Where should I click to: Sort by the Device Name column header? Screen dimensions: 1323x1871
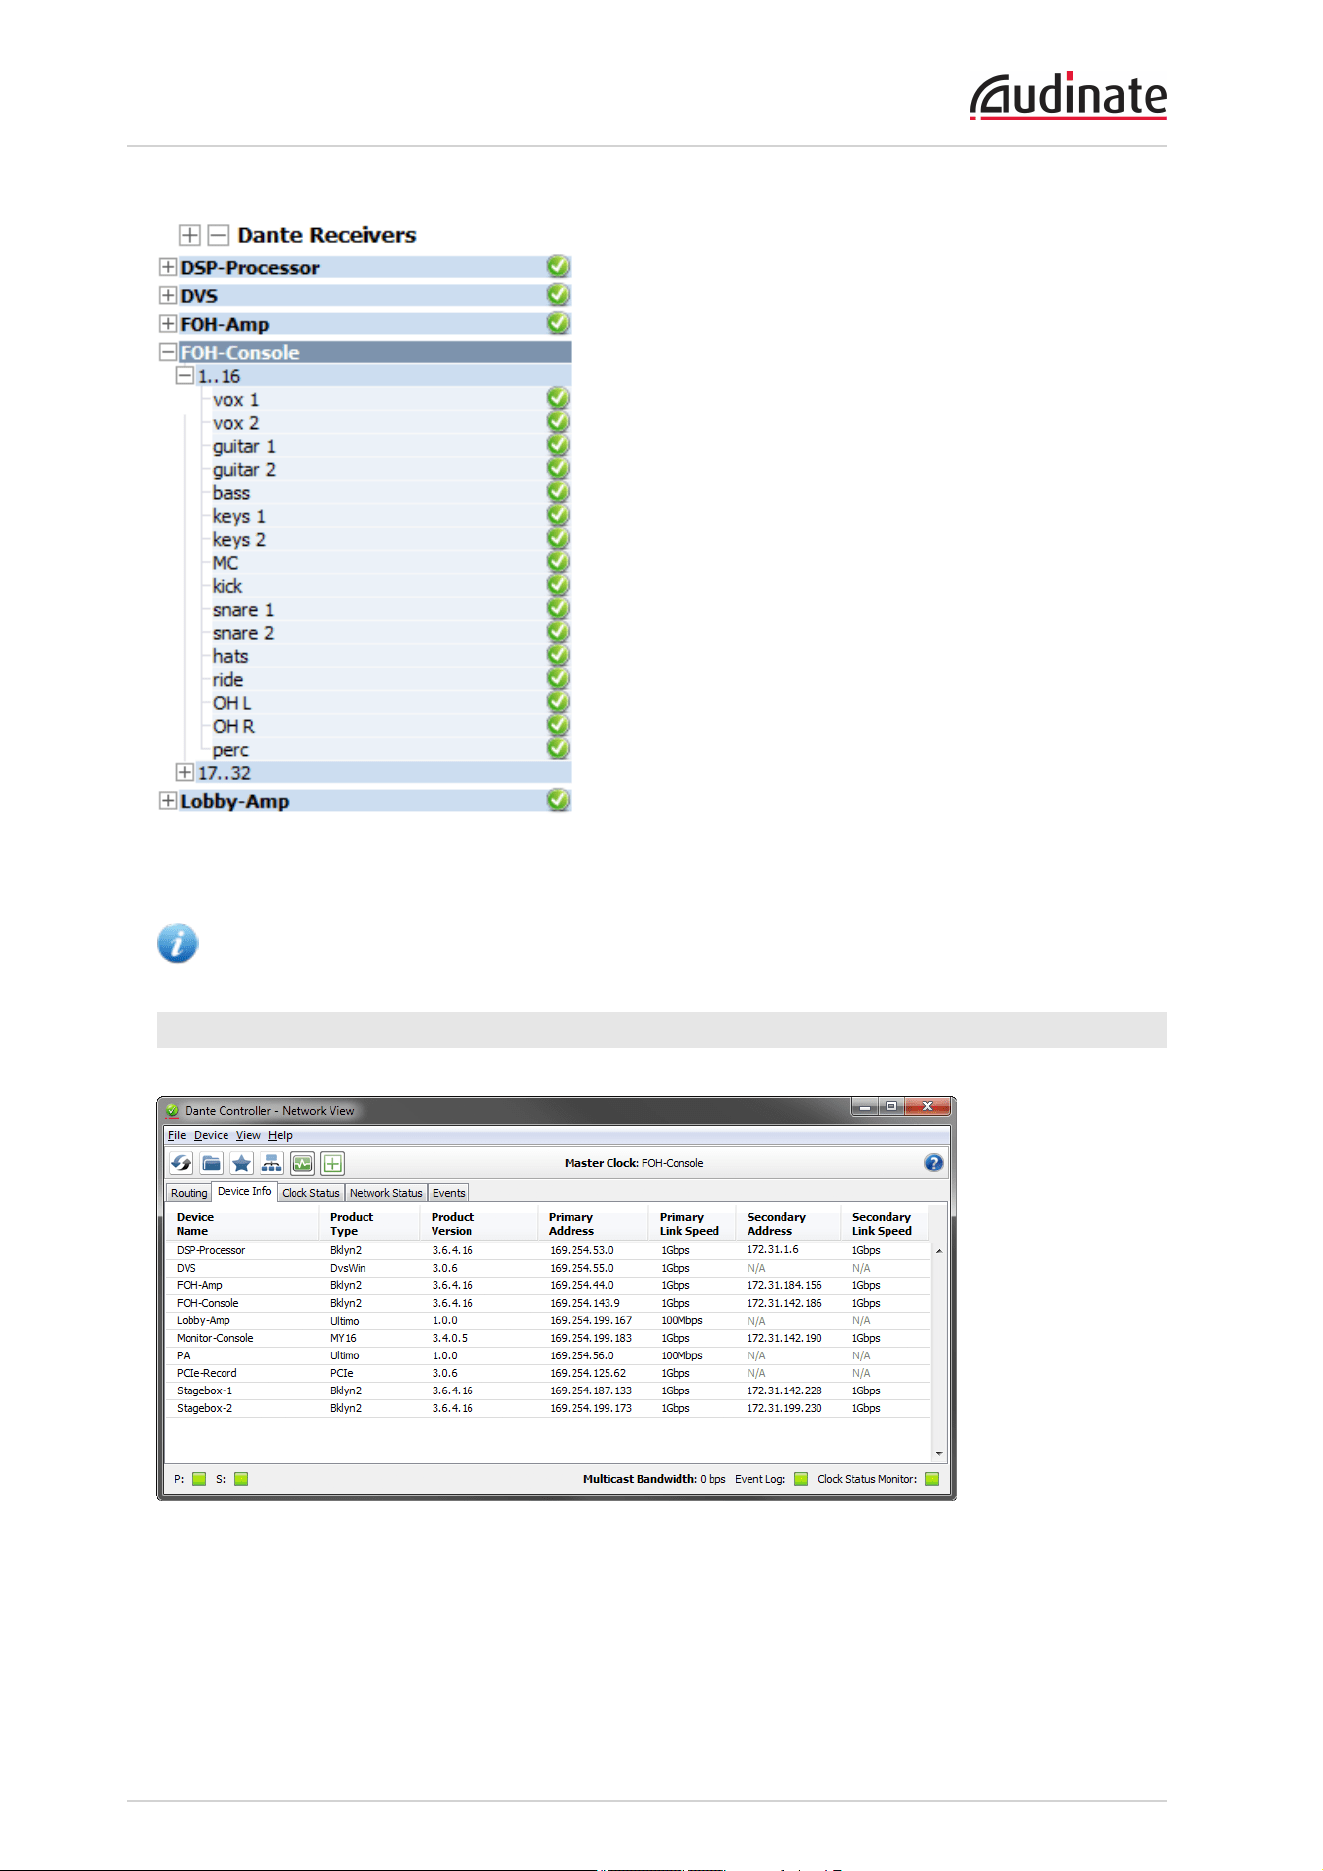tap(243, 1224)
